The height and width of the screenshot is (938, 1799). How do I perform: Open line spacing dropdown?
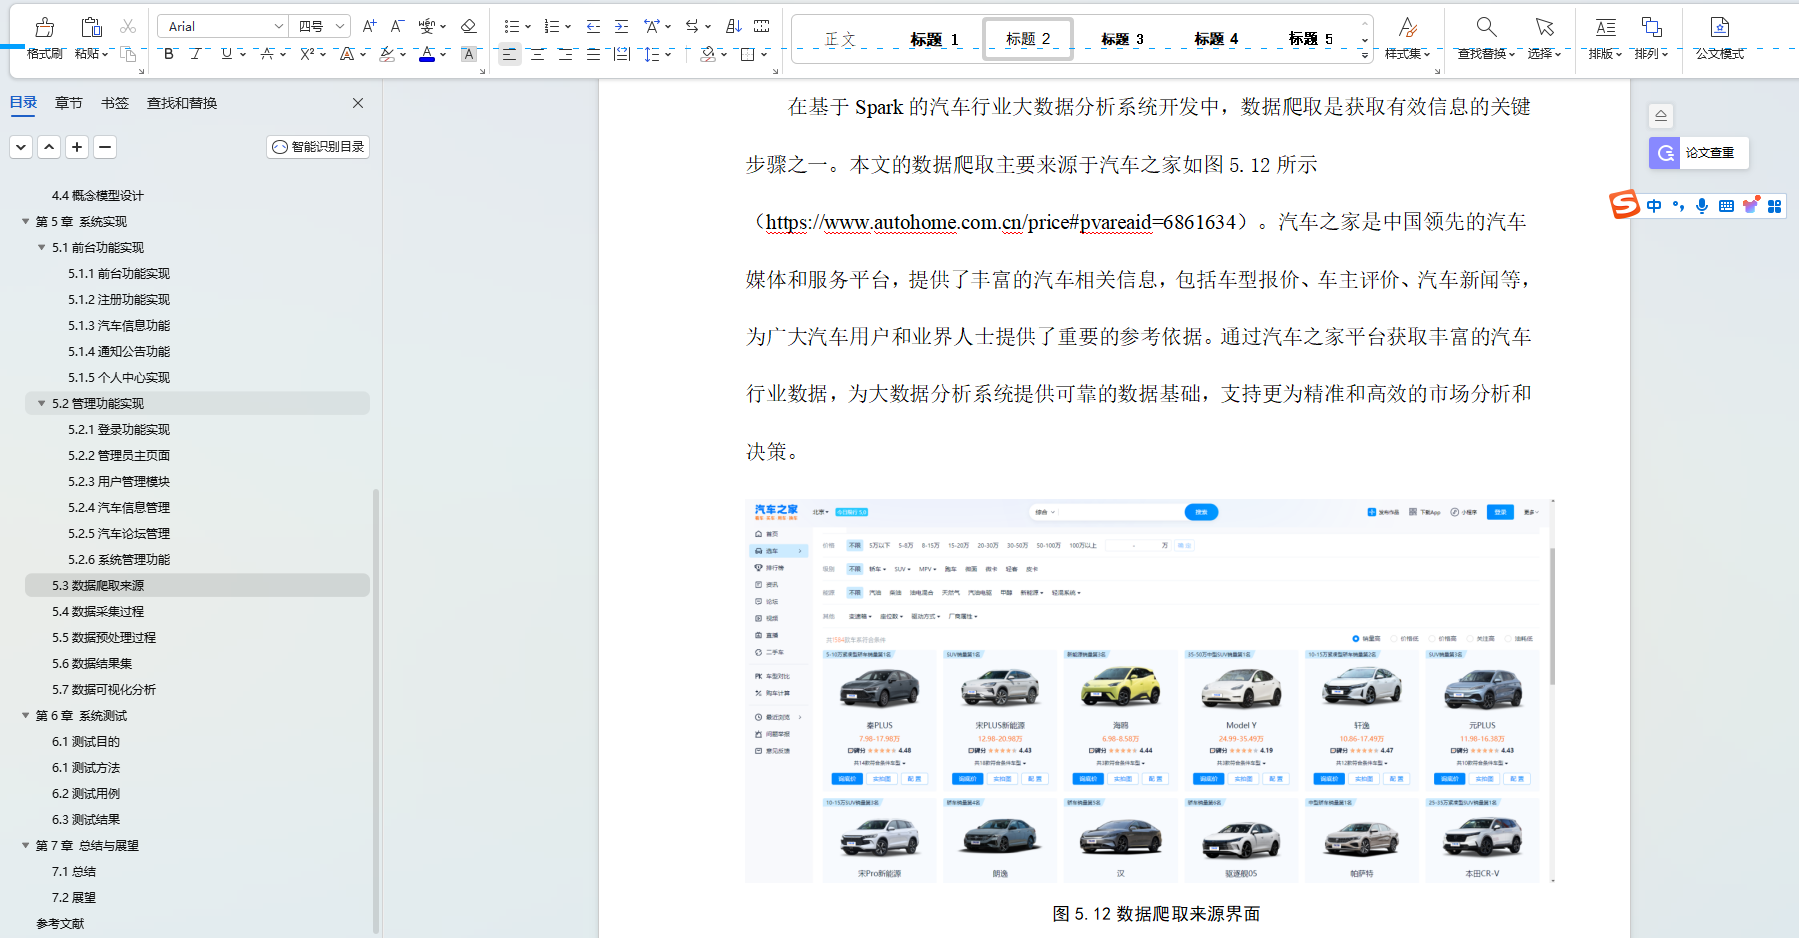652,54
